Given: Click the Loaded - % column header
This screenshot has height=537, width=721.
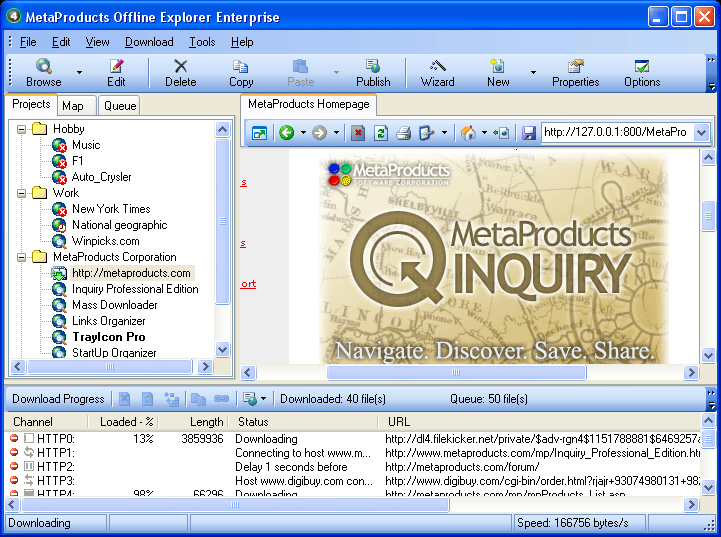Looking at the screenshot, I should click(x=123, y=422).
